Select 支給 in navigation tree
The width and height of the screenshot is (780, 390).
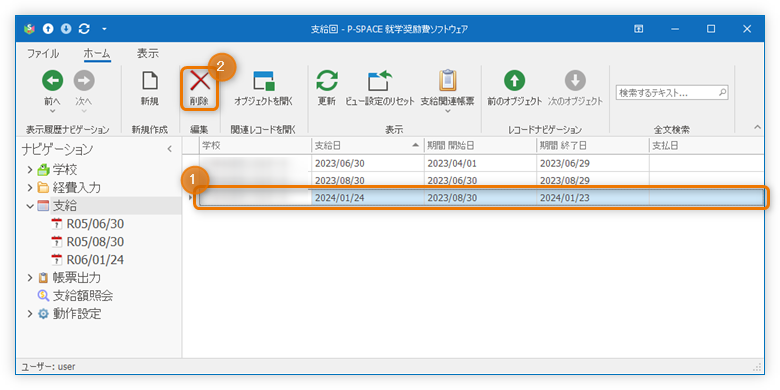pos(65,205)
